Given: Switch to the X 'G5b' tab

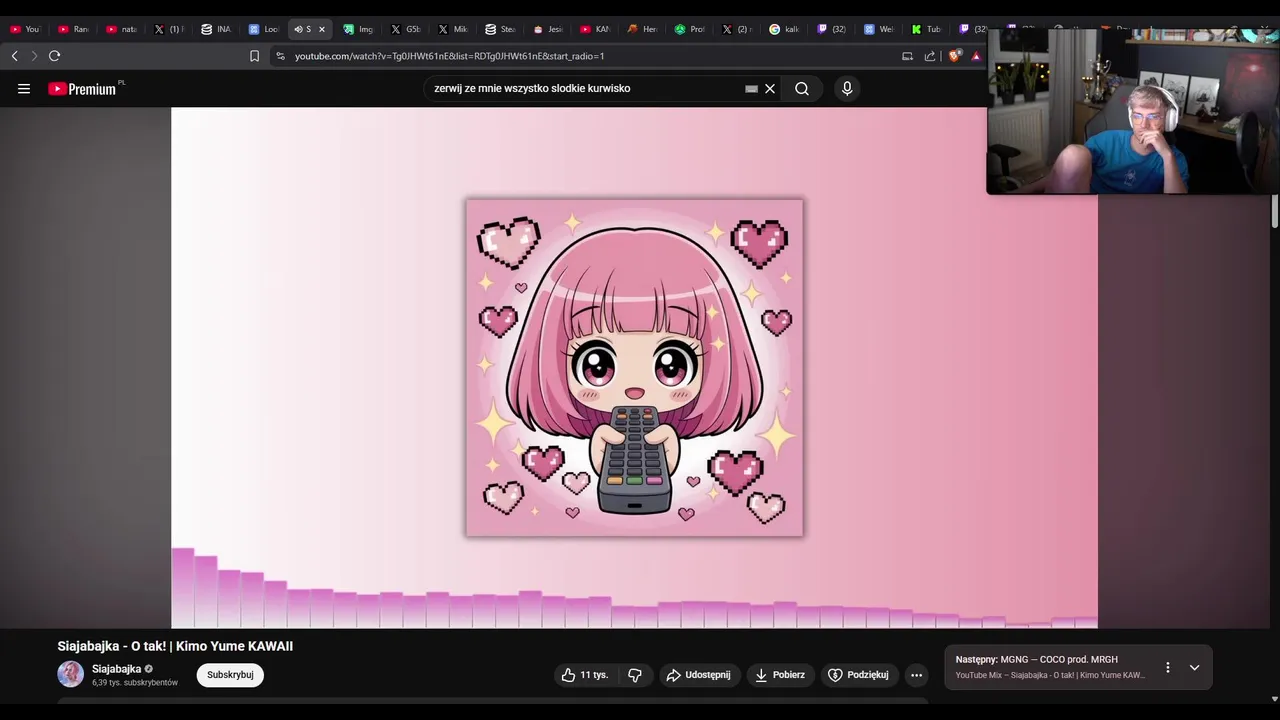Looking at the screenshot, I should coord(406,29).
